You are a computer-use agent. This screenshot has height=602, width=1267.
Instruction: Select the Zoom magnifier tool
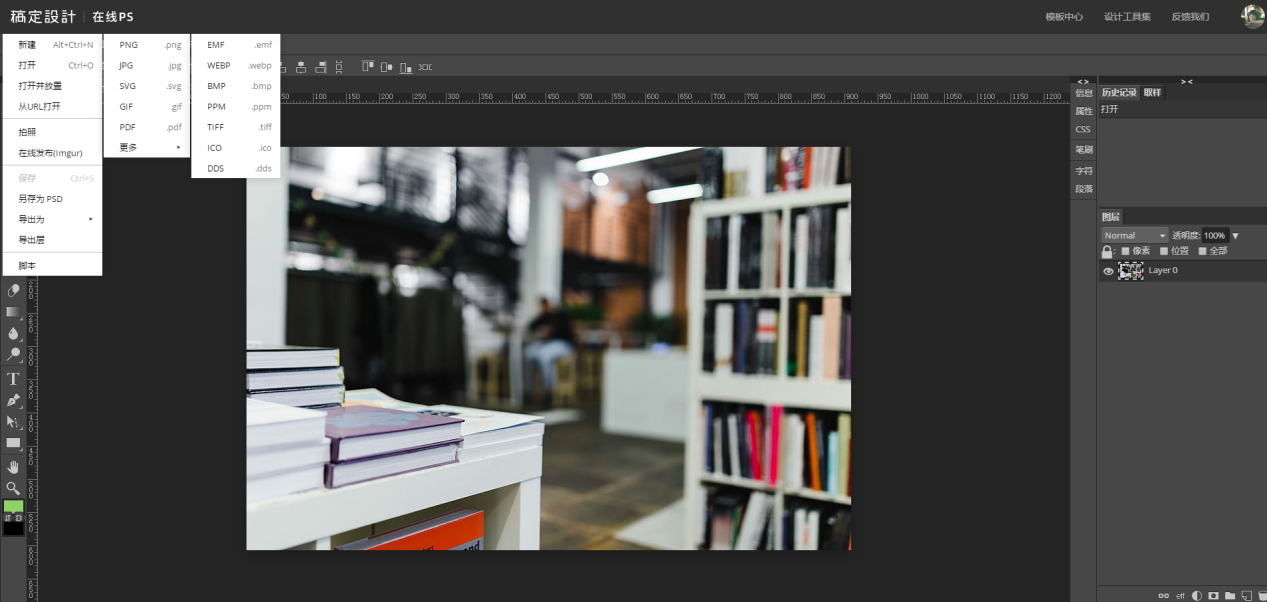[13, 488]
